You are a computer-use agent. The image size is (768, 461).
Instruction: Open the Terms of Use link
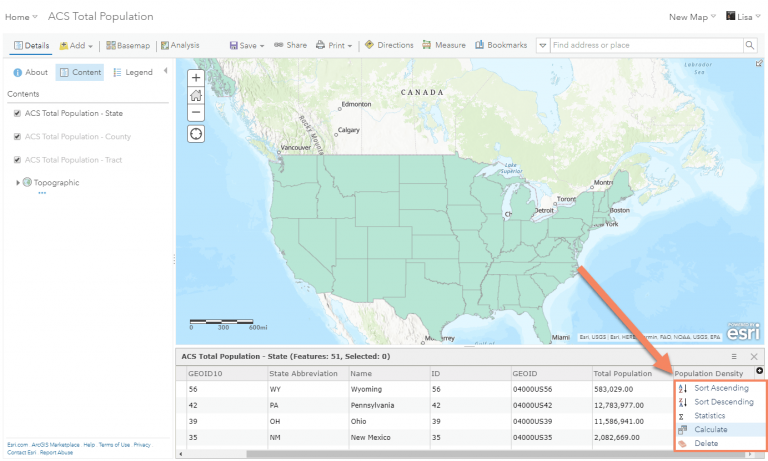coord(114,445)
